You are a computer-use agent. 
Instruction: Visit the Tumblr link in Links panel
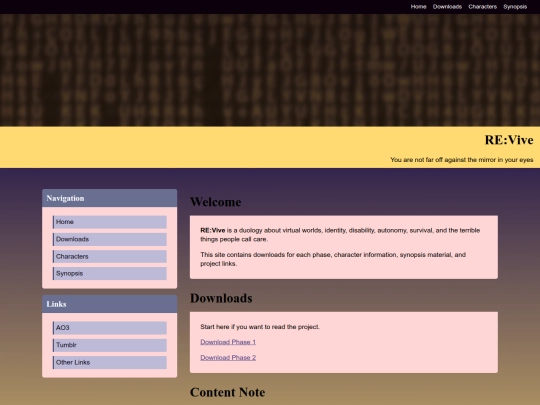110,345
